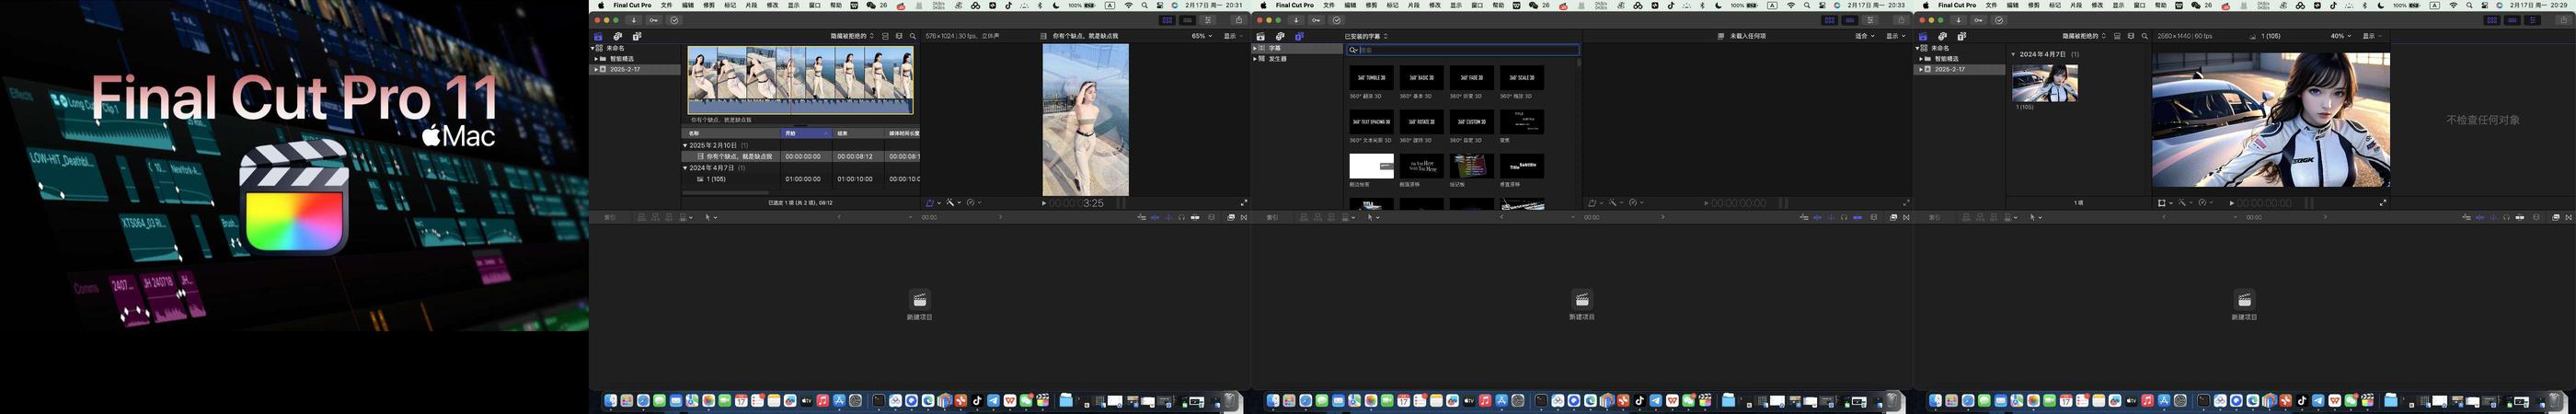The width and height of the screenshot is (2576, 414).
Task: Click titles search field in titles window
Action: tap(1463, 49)
